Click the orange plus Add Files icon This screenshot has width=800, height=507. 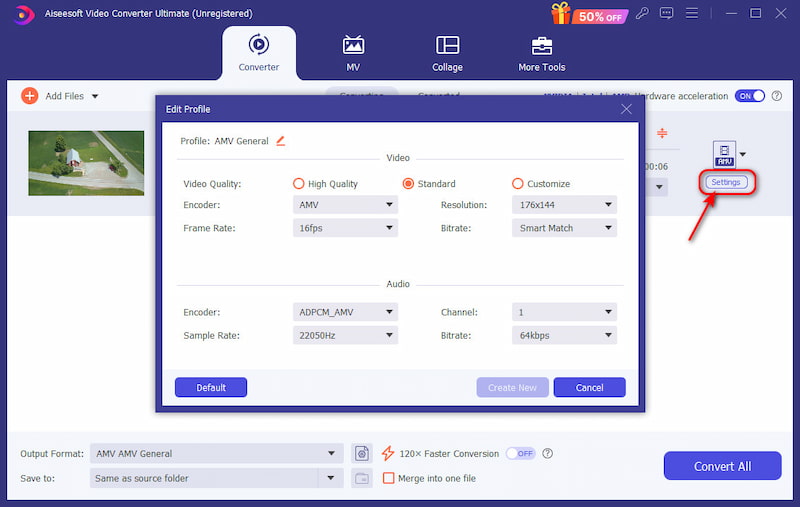[30, 96]
